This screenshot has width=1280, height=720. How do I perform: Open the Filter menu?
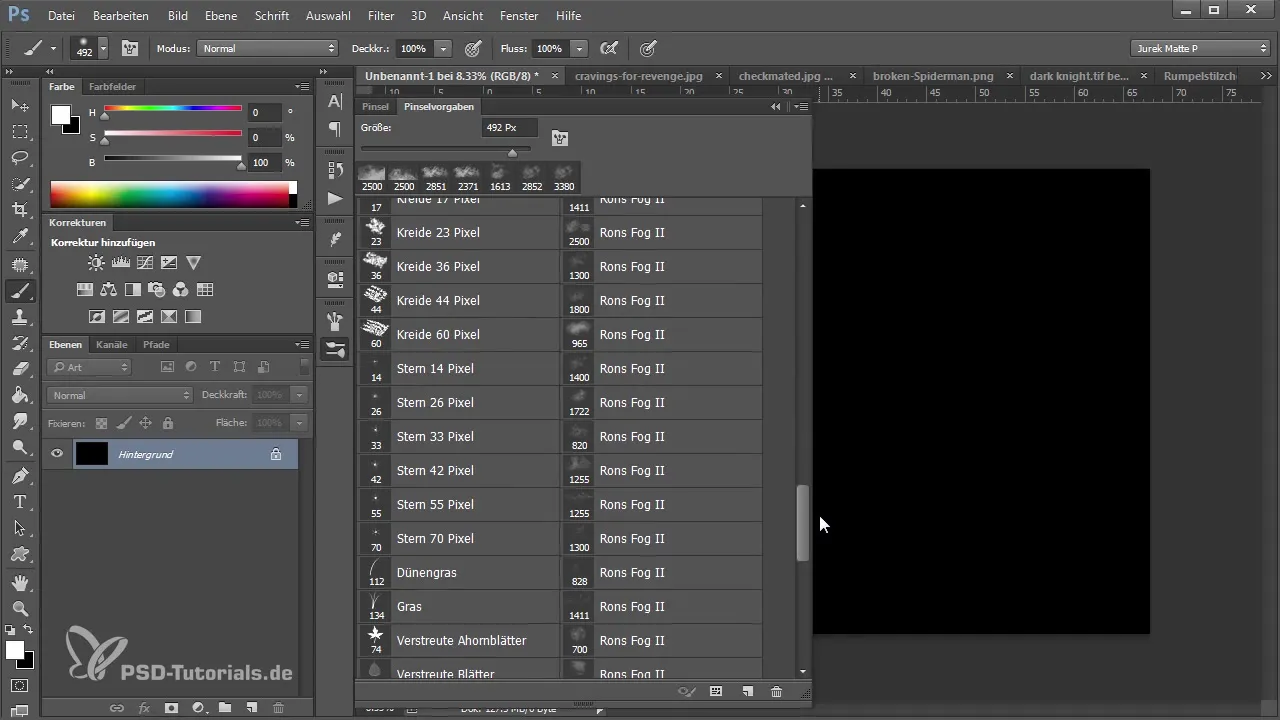[380, 16]
